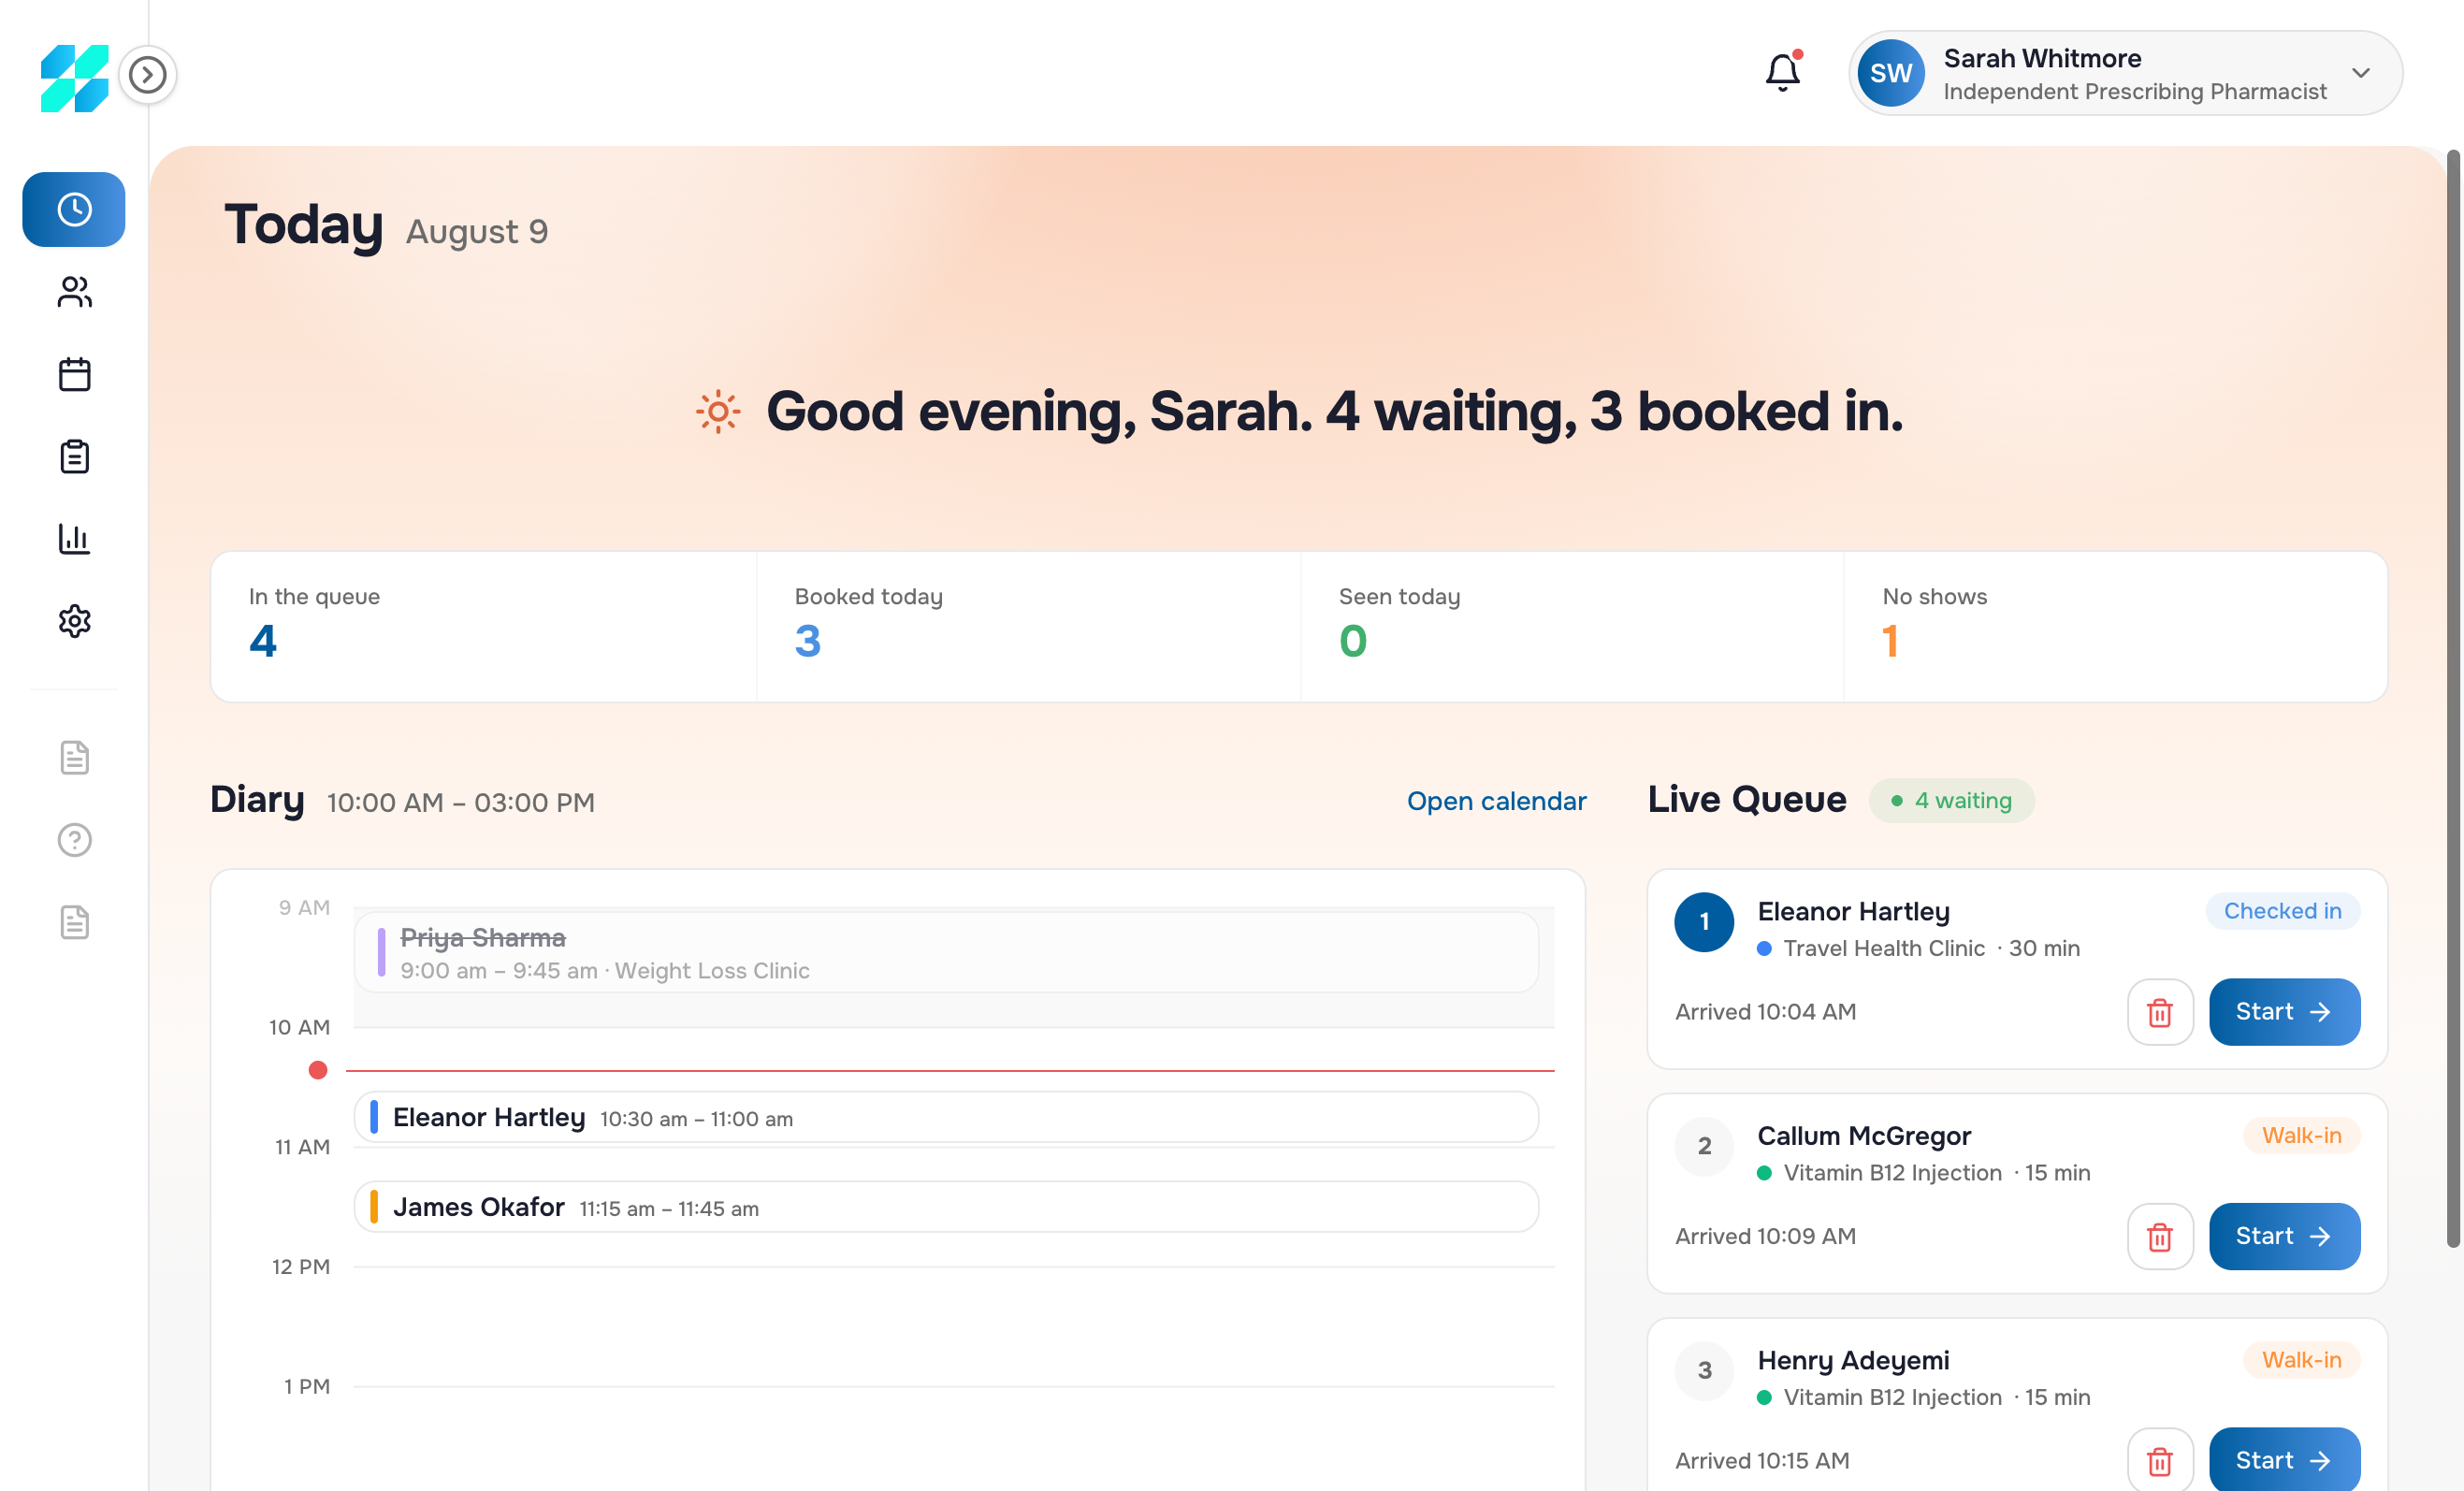Click the 4 waiting badge
This screenshot has width=2464, height=1491.
click(x=1951, y=801)
